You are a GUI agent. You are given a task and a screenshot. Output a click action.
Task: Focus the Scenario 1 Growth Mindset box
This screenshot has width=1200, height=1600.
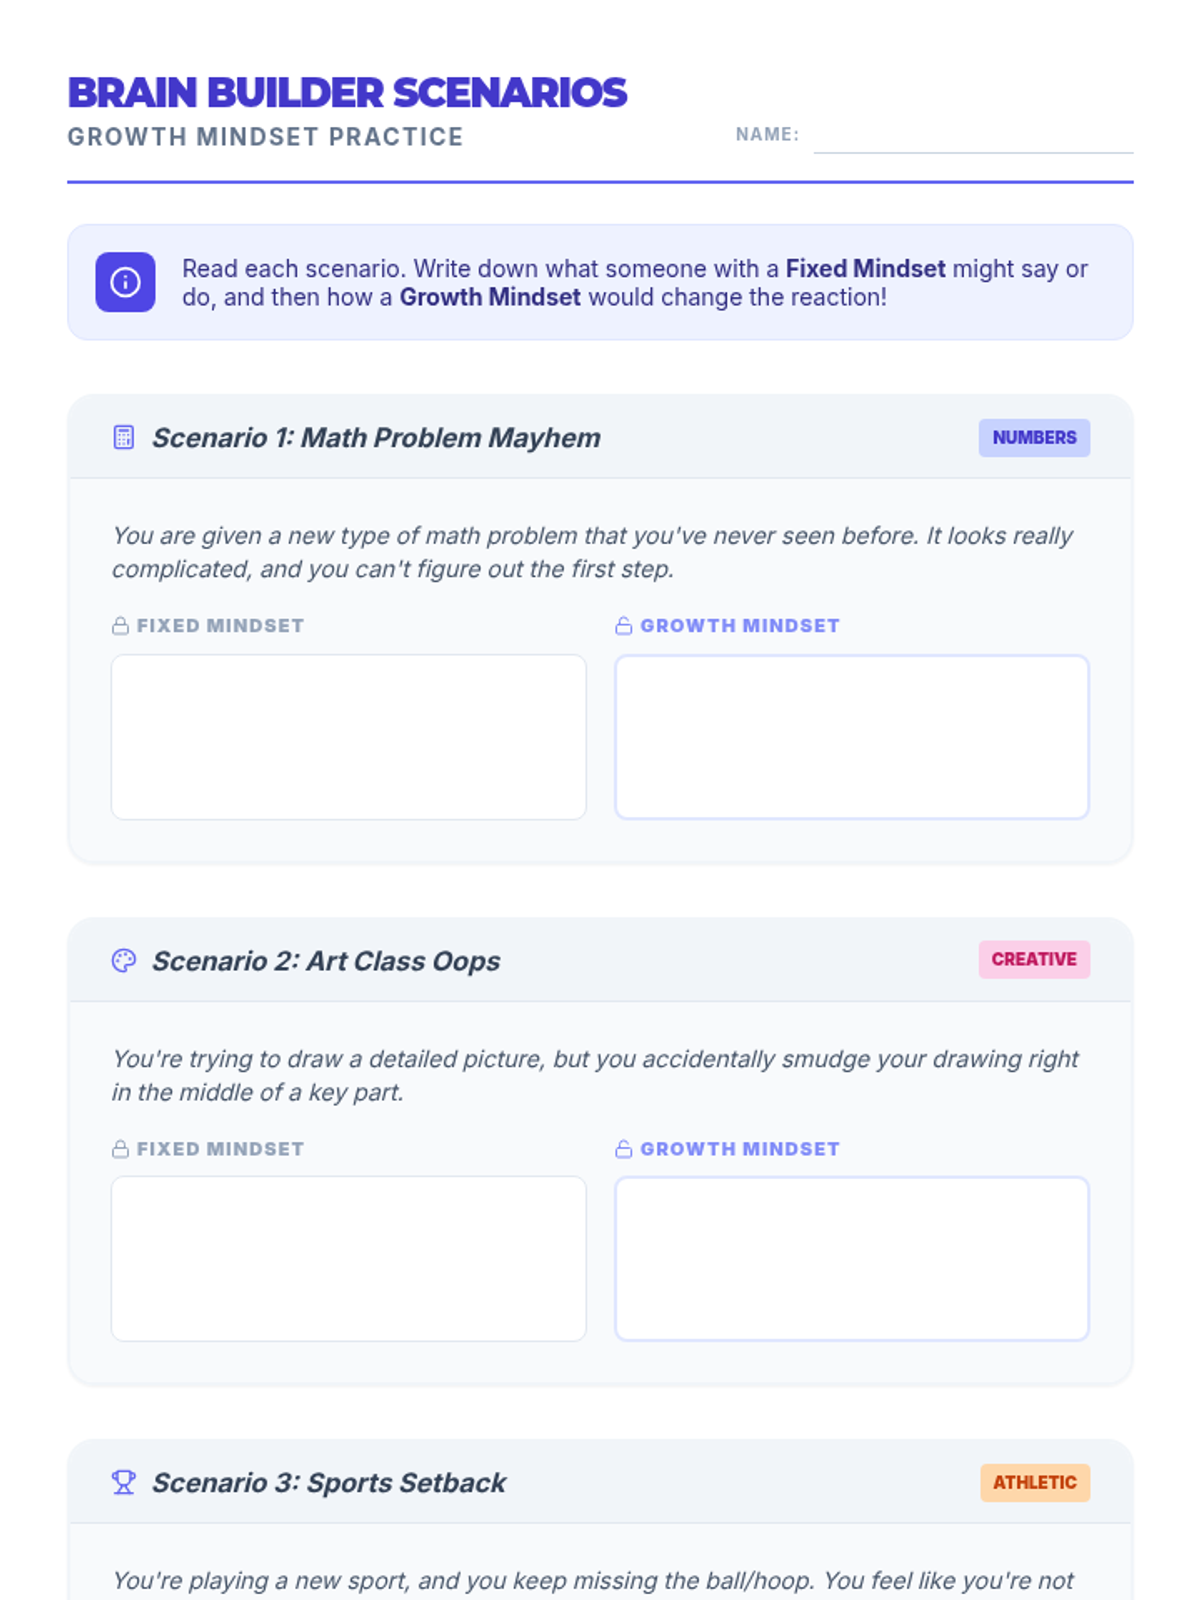point(852,737)
